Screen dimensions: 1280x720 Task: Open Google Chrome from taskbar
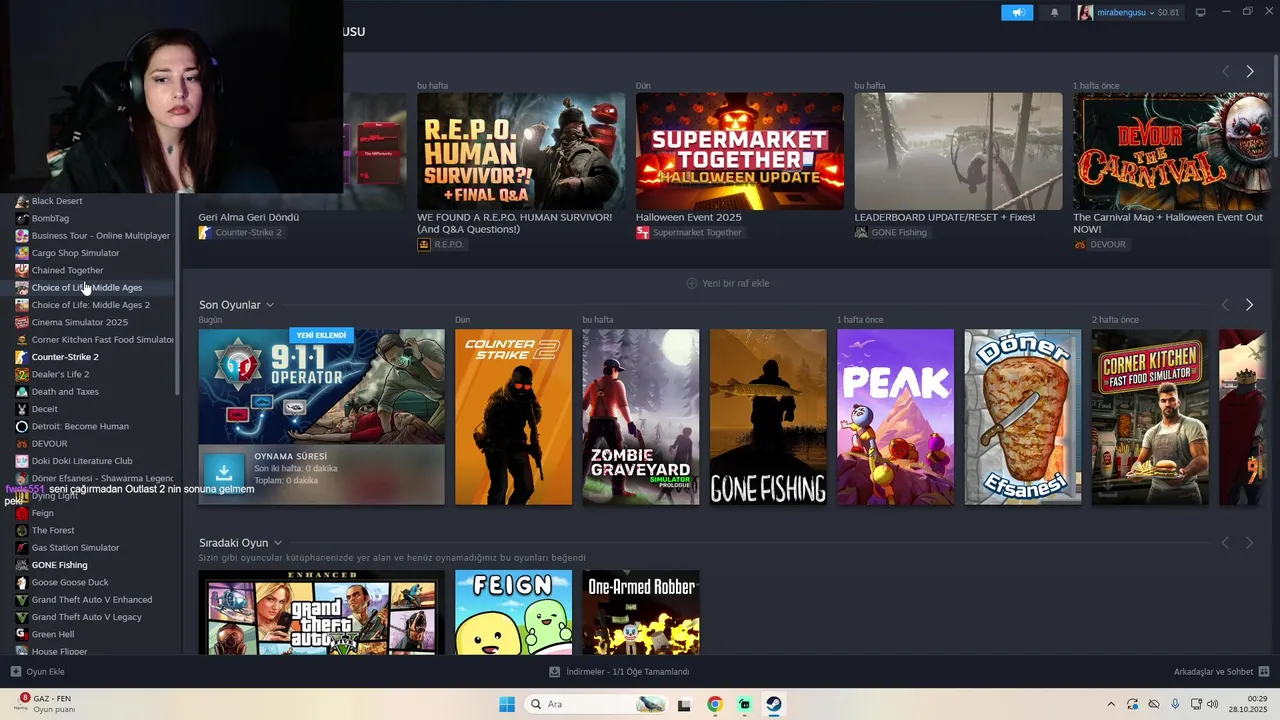tap(714, 704)
